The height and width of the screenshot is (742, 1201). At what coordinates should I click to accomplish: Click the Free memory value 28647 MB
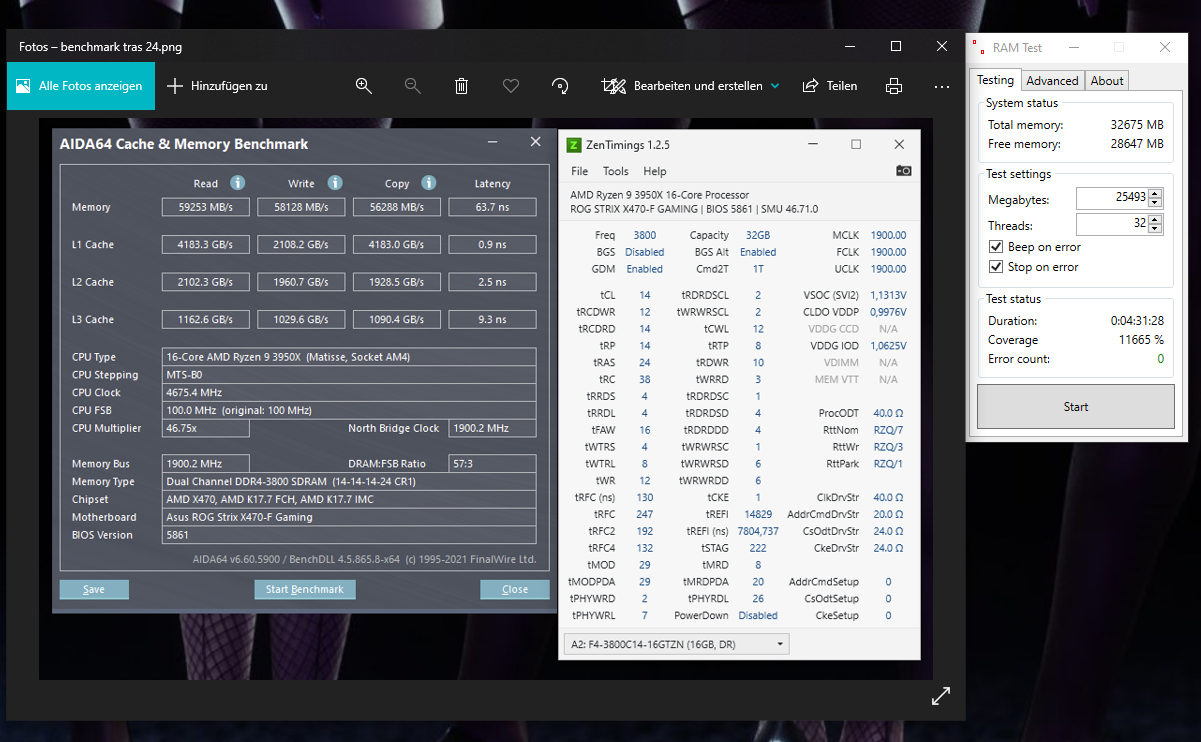tap(1137, 144)
